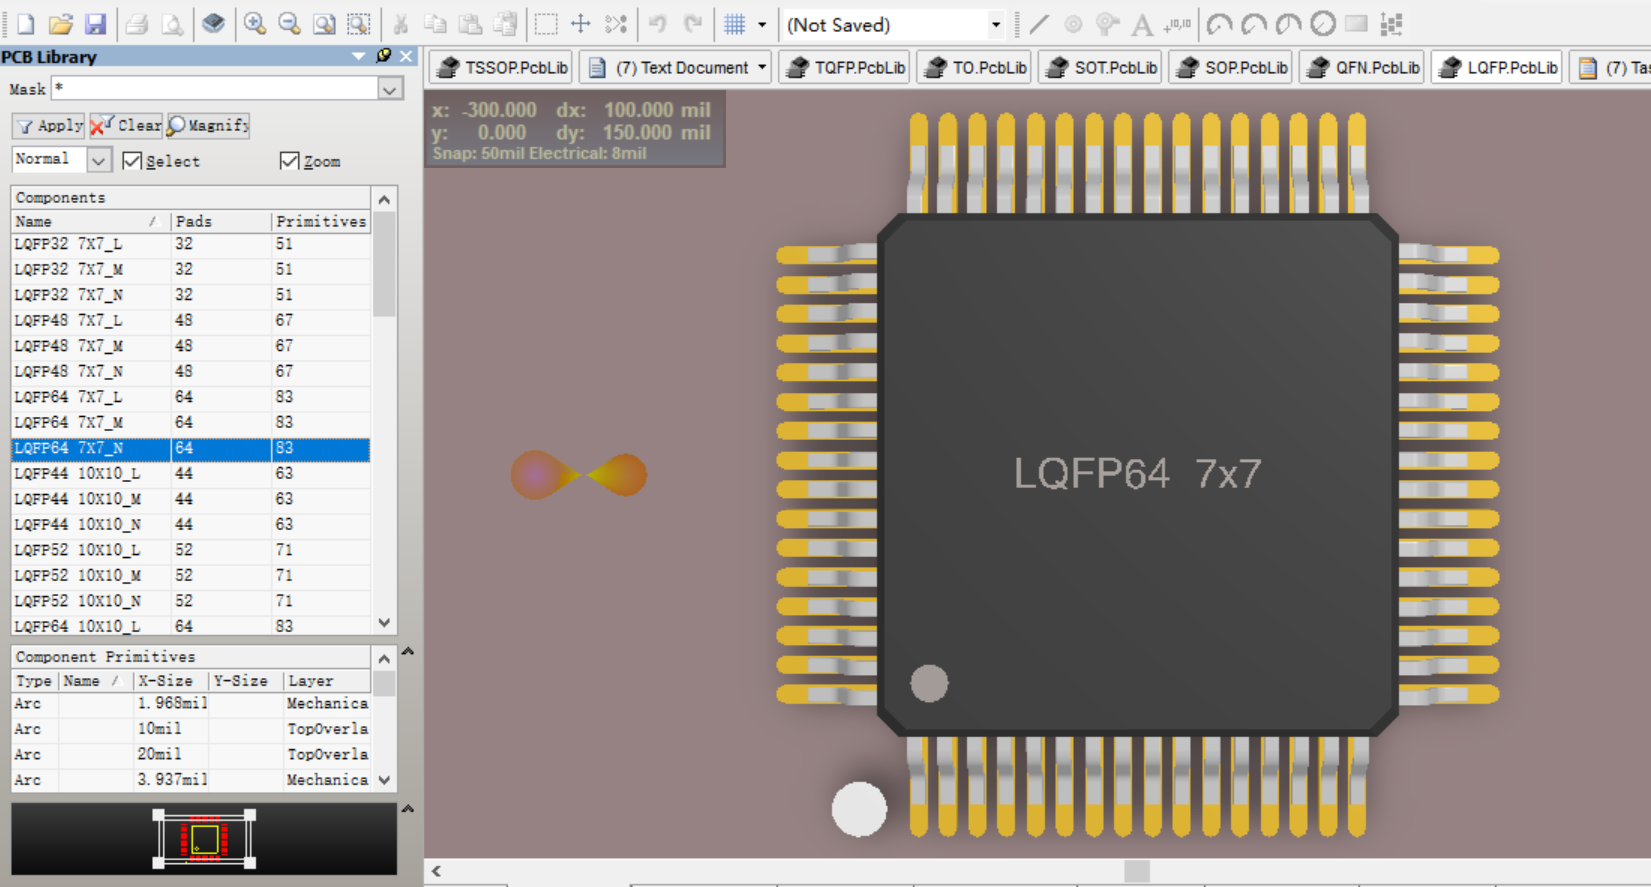1651x887 pixels.
Task: Click the Copy icon in toolbar
Action: point(435,24)
